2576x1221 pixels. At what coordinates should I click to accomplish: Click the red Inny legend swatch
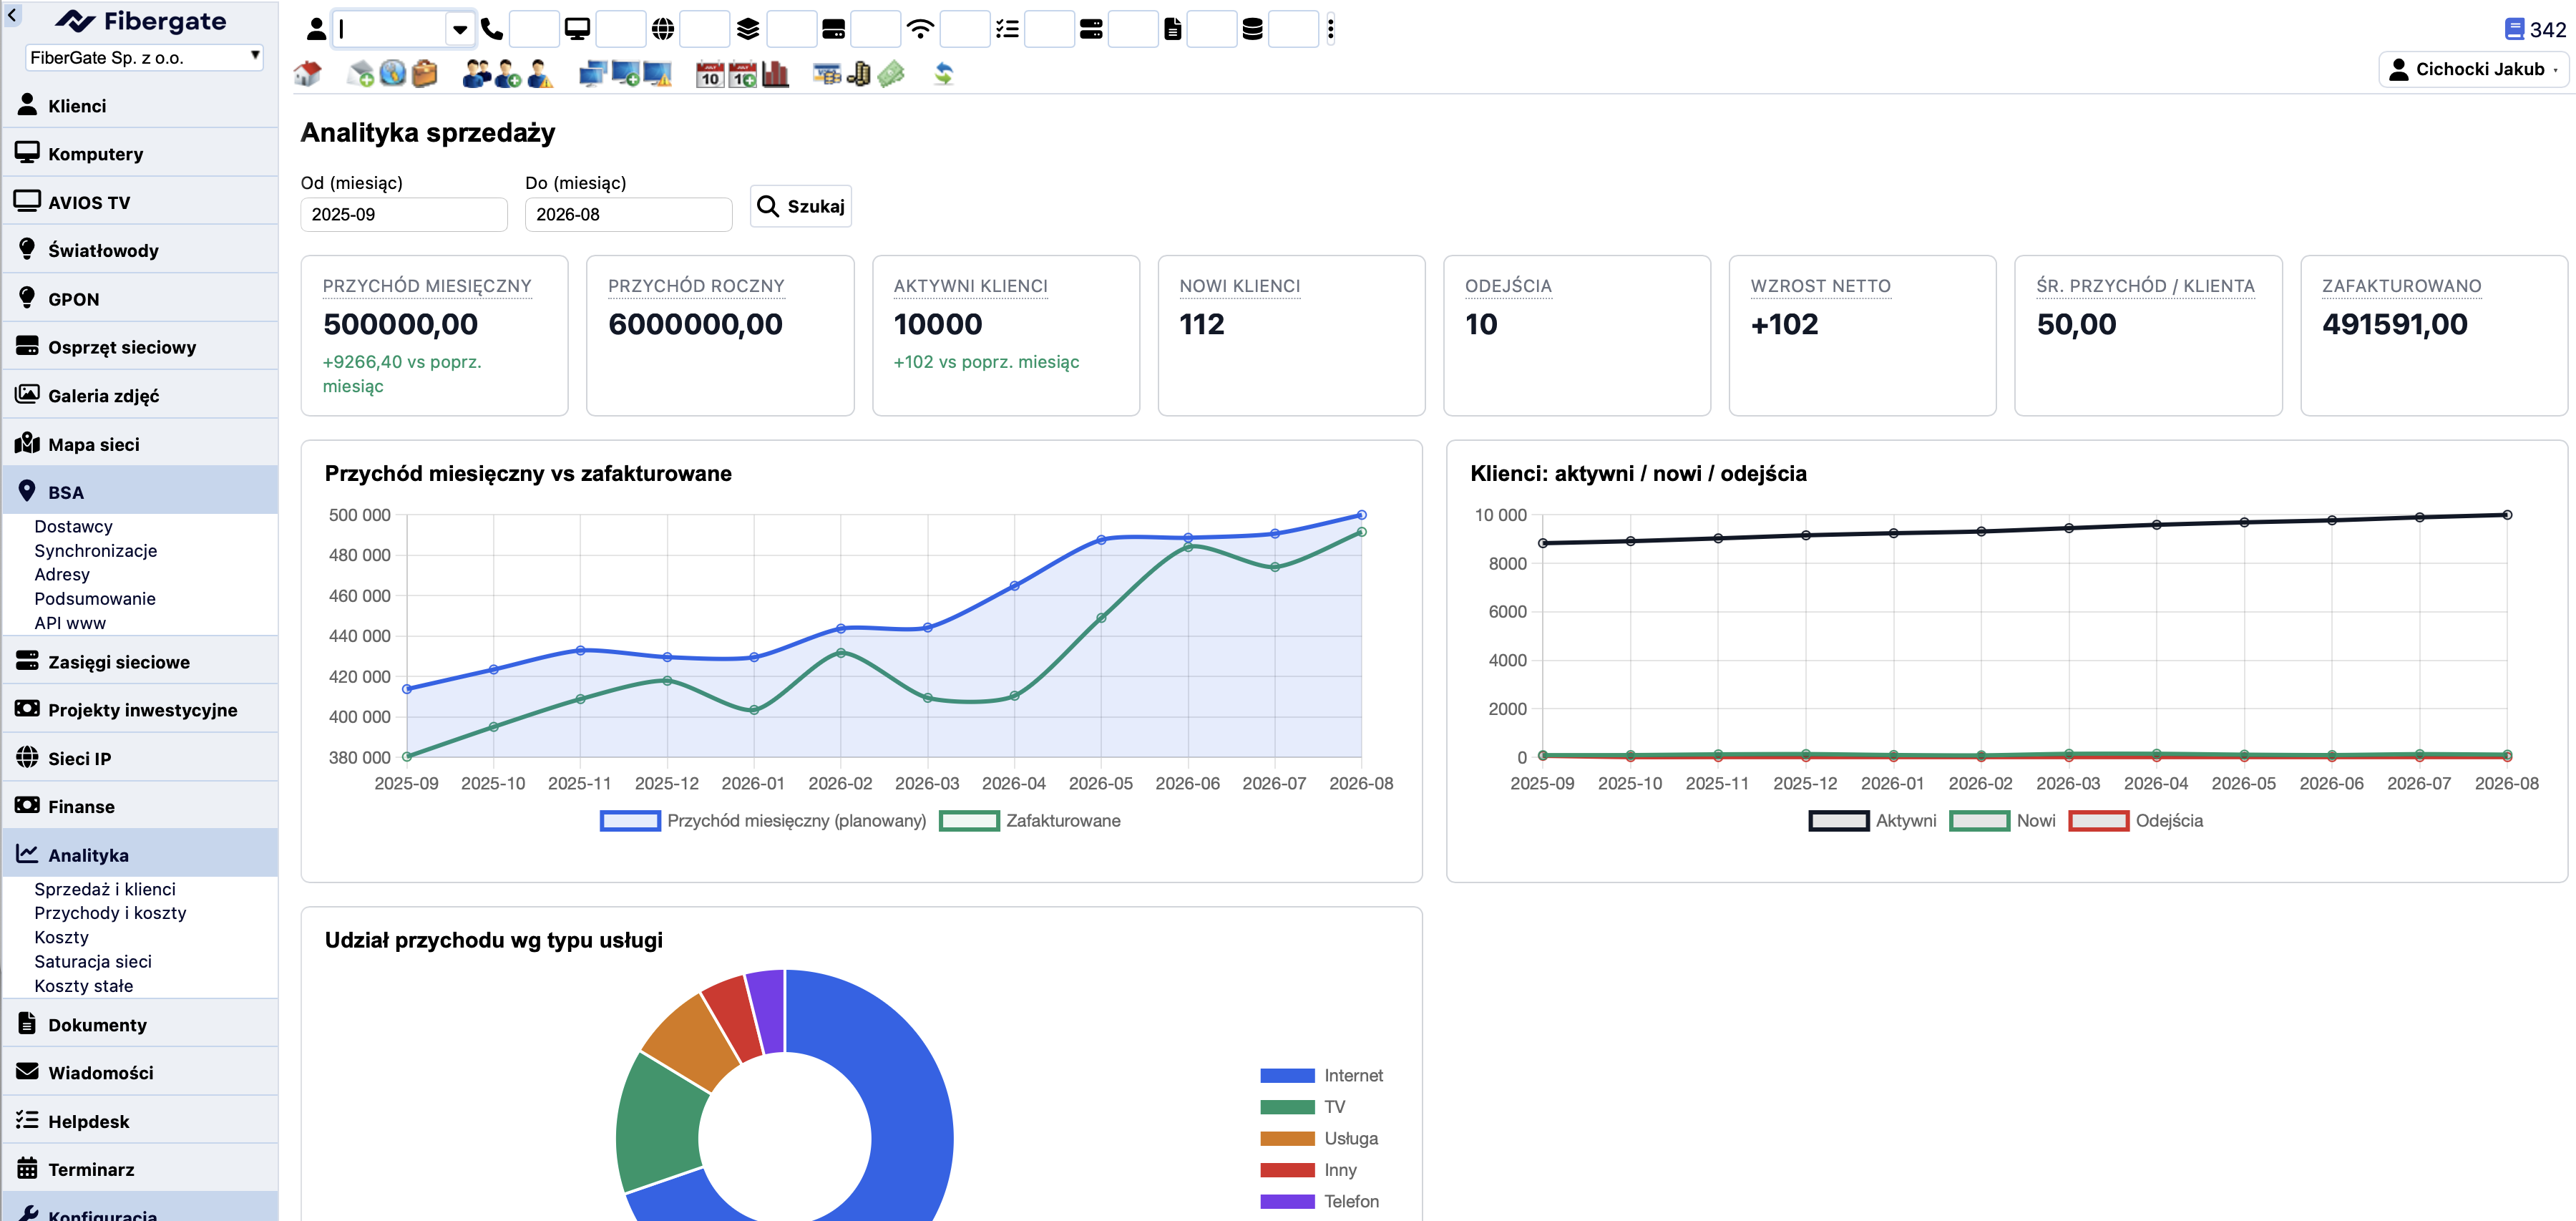pos(1287,1170)
